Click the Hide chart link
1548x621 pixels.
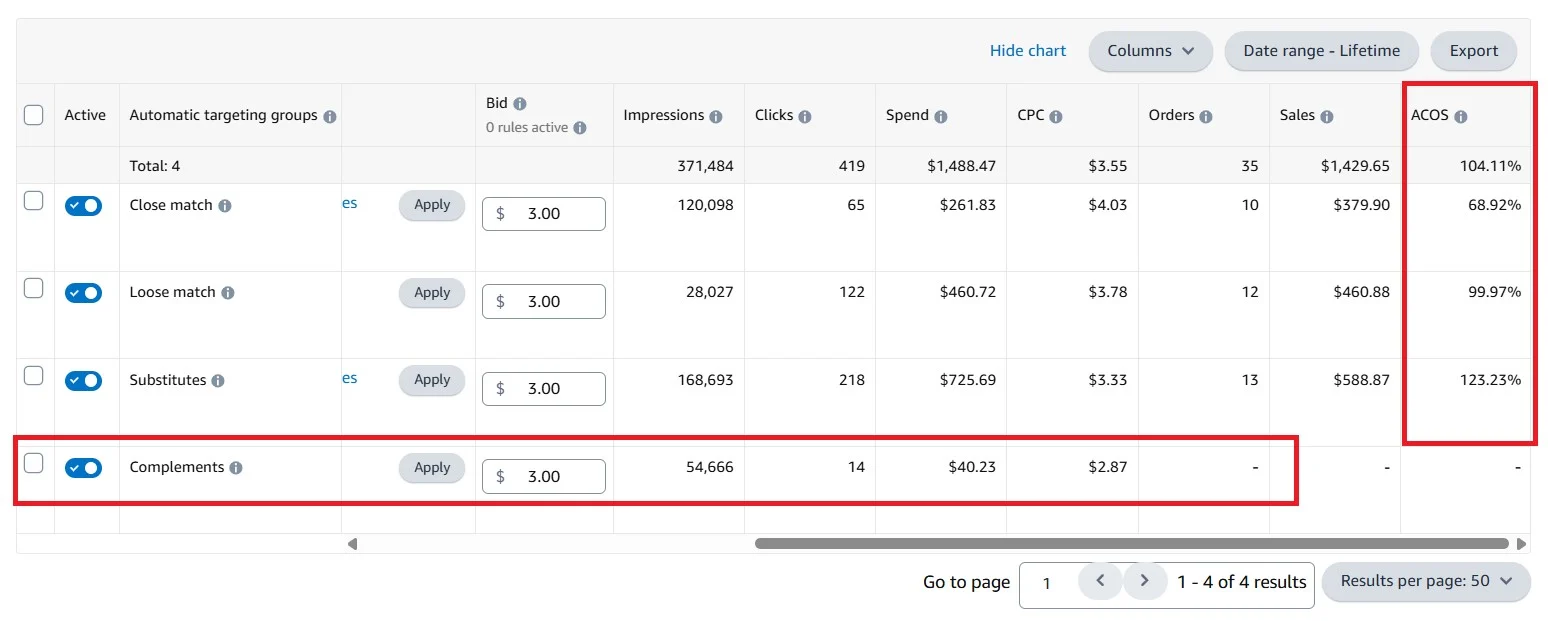(1027, 51)
